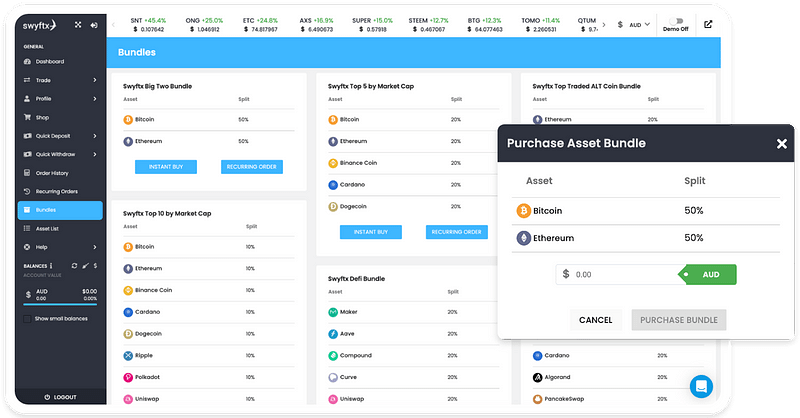Viewport: 800px width, 418px height.
Task: Open the AUD currency dropdown
Action: [x=634, y=24]
